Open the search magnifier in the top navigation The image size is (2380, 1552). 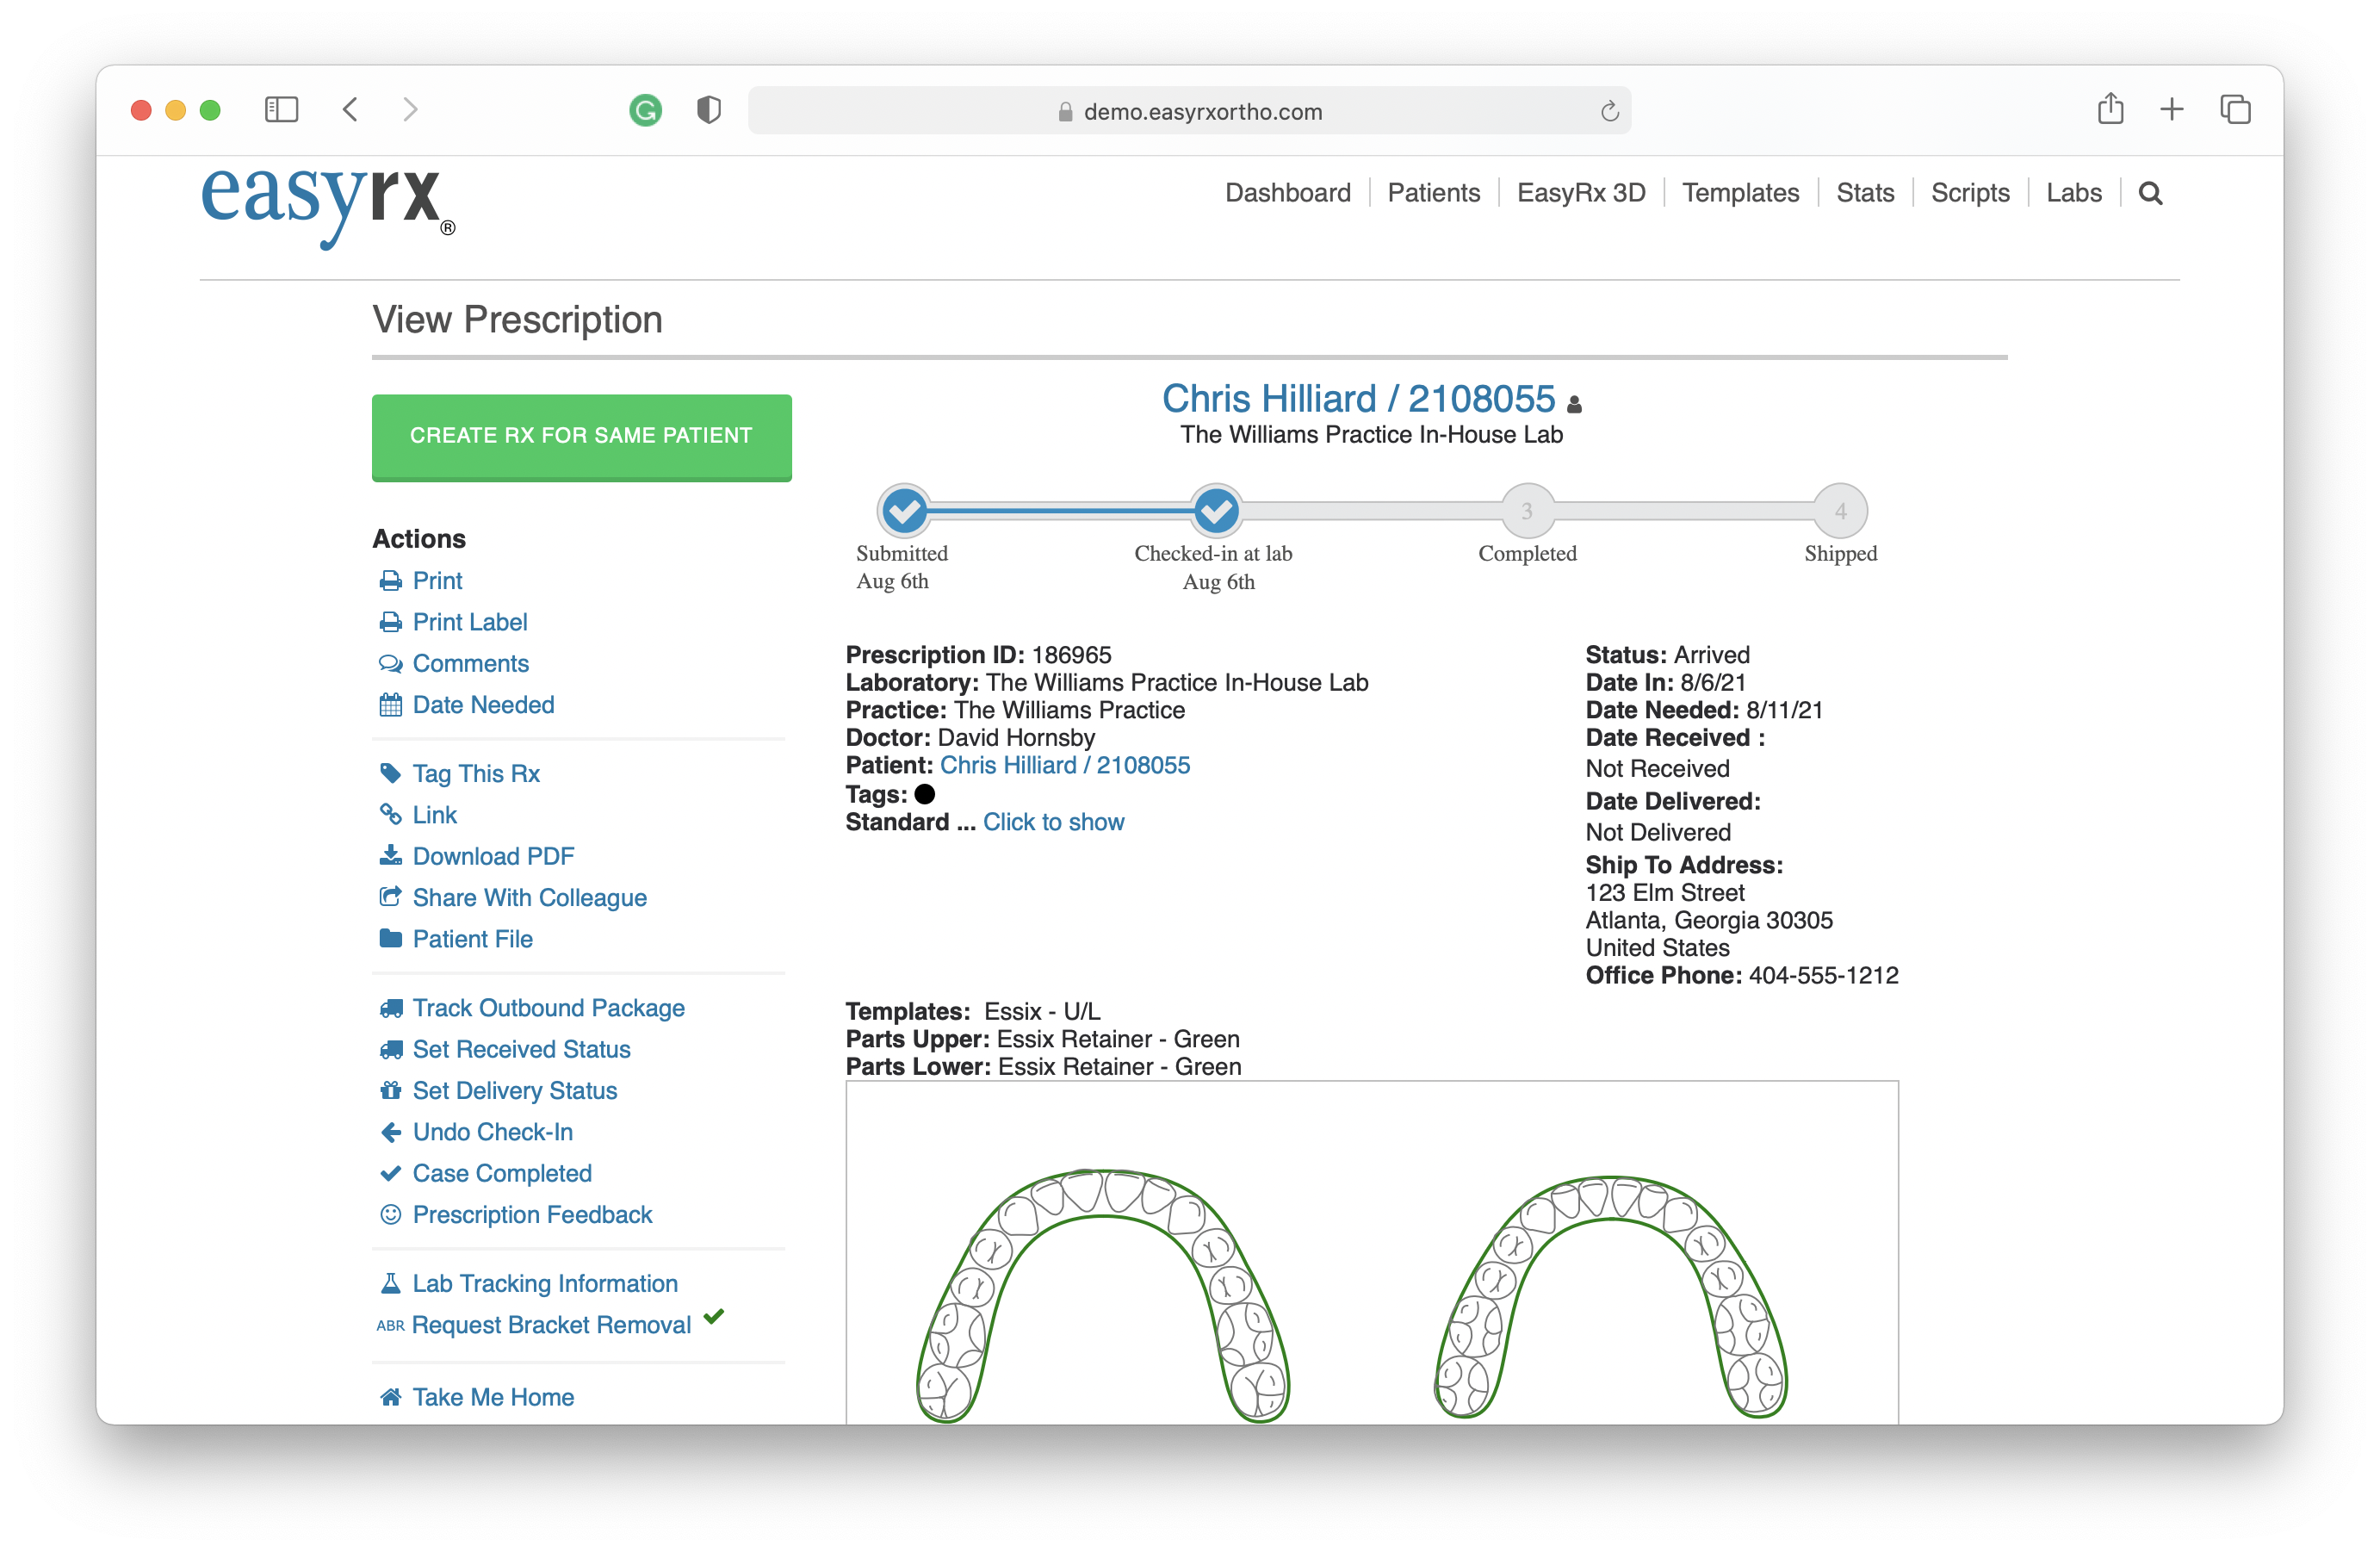point(2150,193)
